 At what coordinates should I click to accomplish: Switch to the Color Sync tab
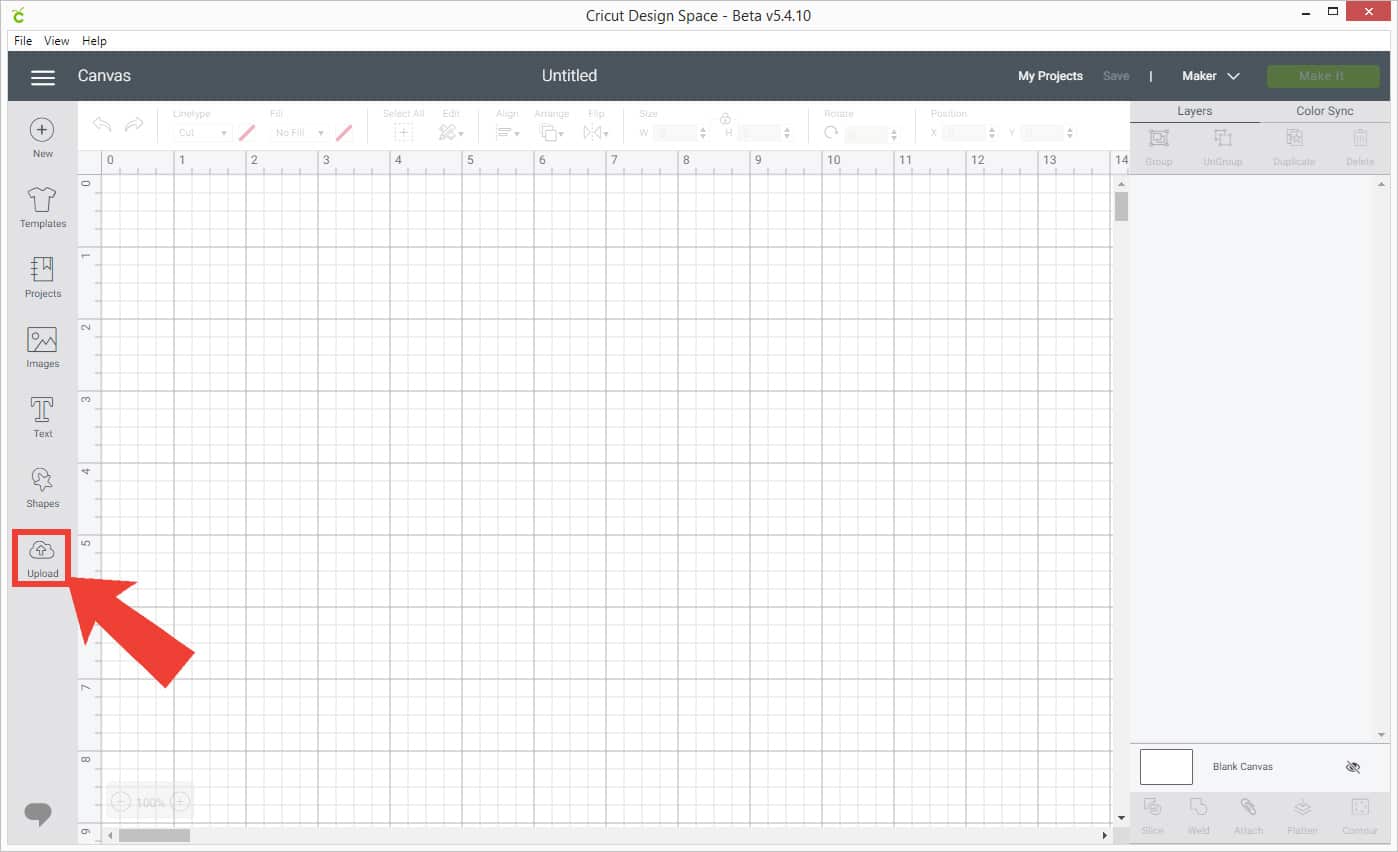(x=1325, y=111)
